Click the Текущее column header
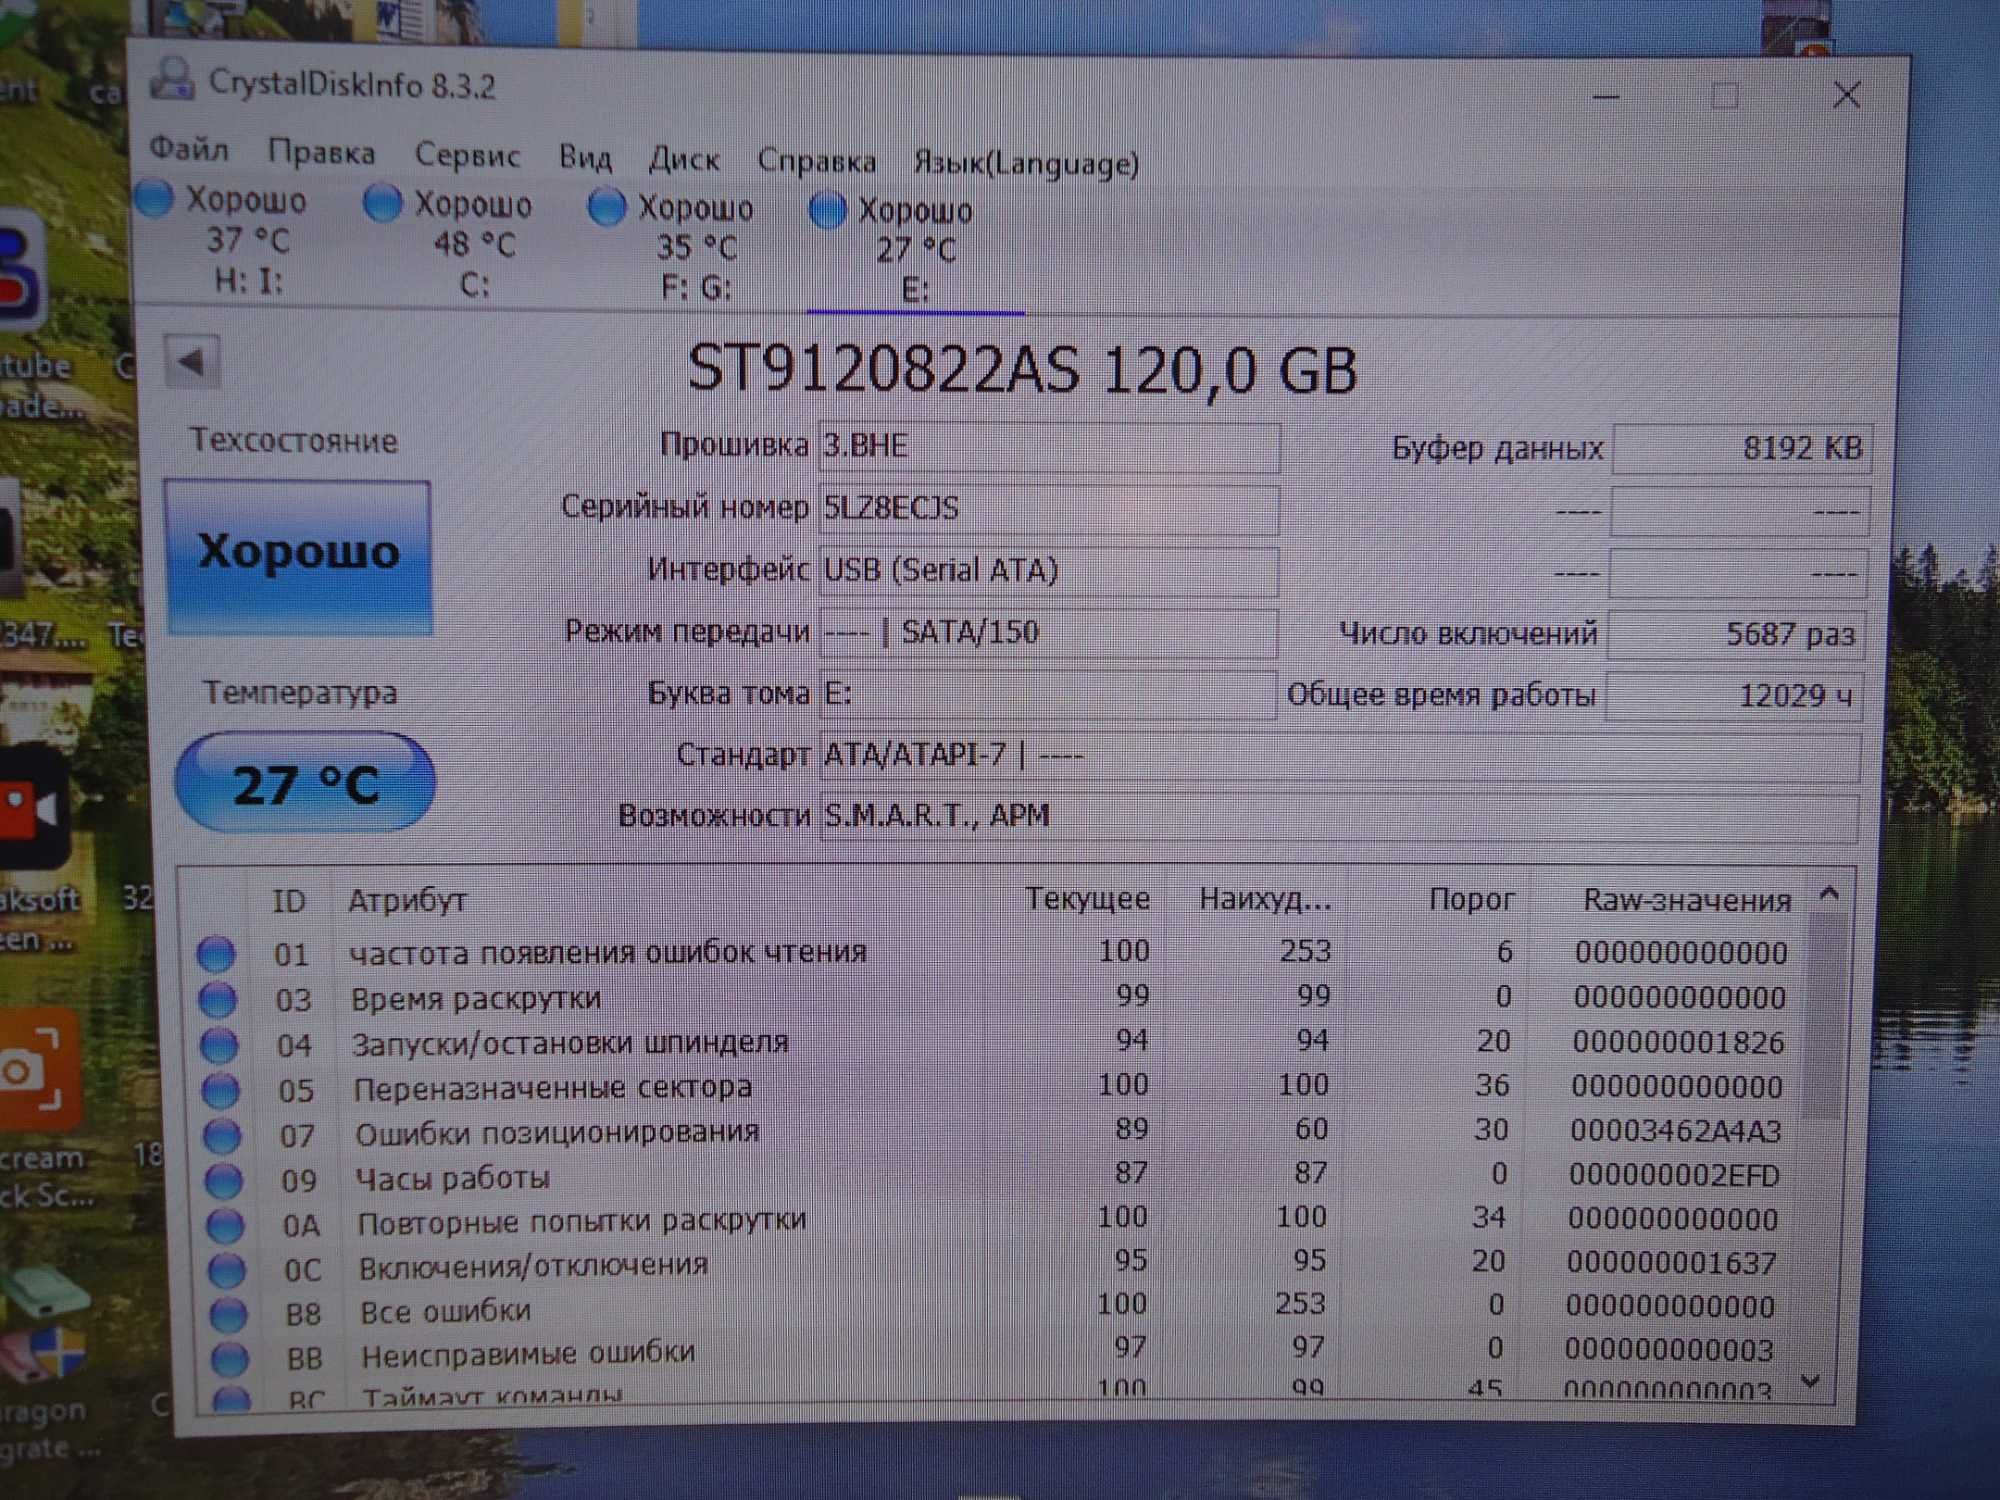This screenshot has height=1500, width=2000. pos(1086,899)
